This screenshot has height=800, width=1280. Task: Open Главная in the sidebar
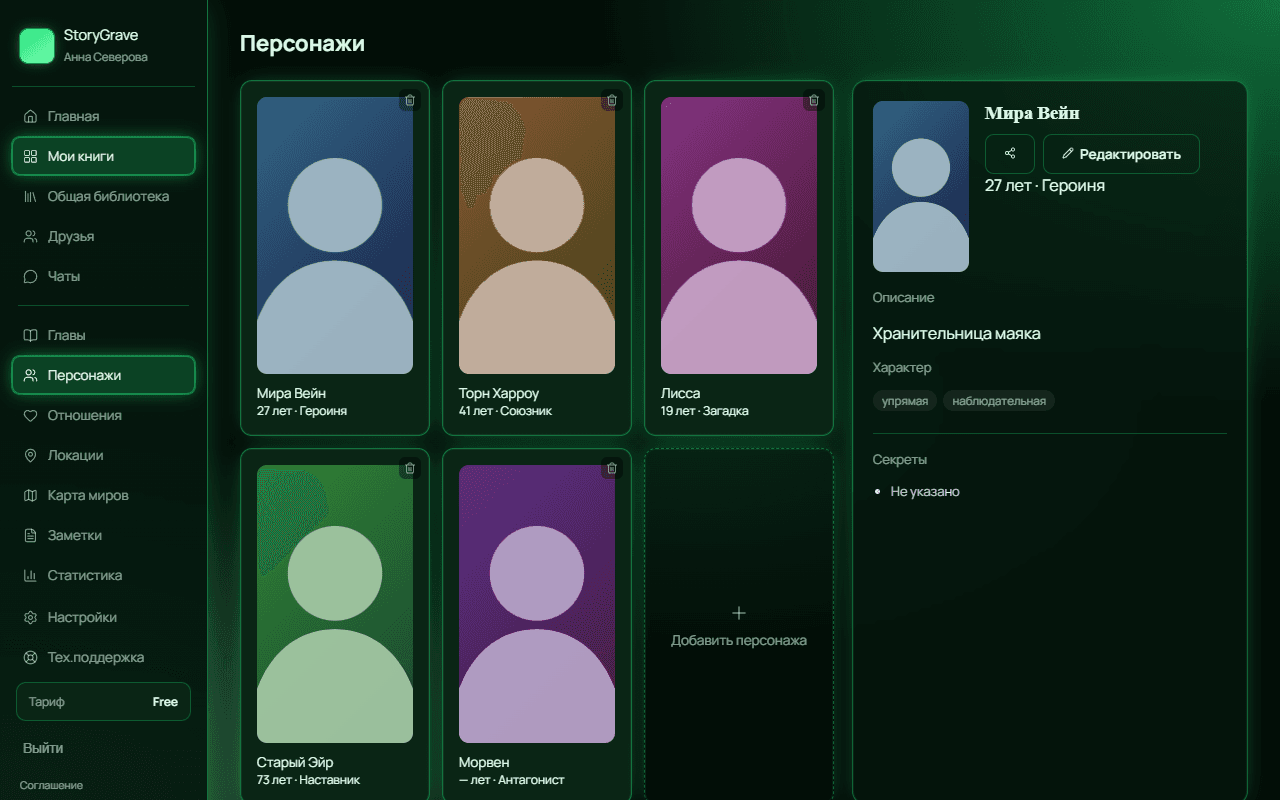coord(103,116)
